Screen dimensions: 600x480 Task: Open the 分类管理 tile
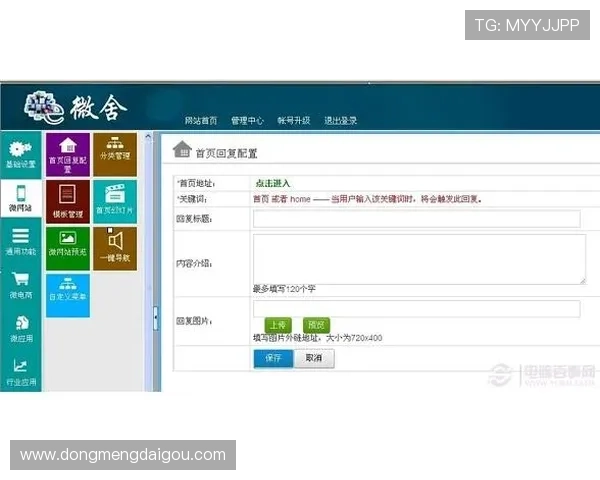(115, 155)
